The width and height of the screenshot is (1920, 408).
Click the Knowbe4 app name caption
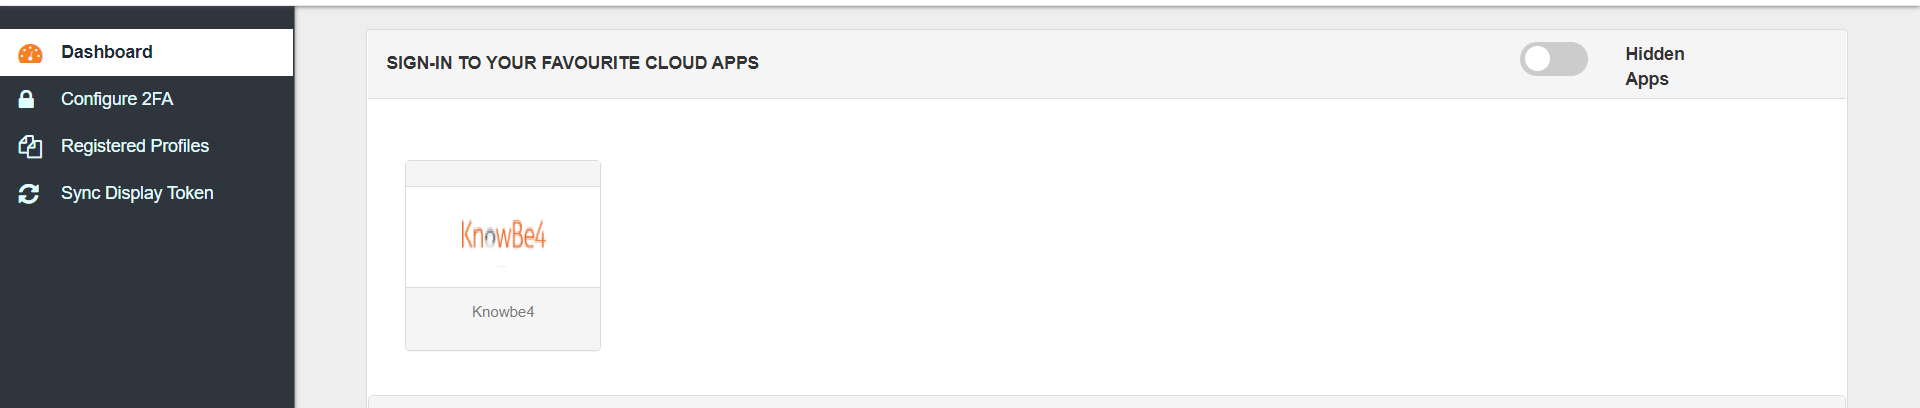tap(503, 312)
